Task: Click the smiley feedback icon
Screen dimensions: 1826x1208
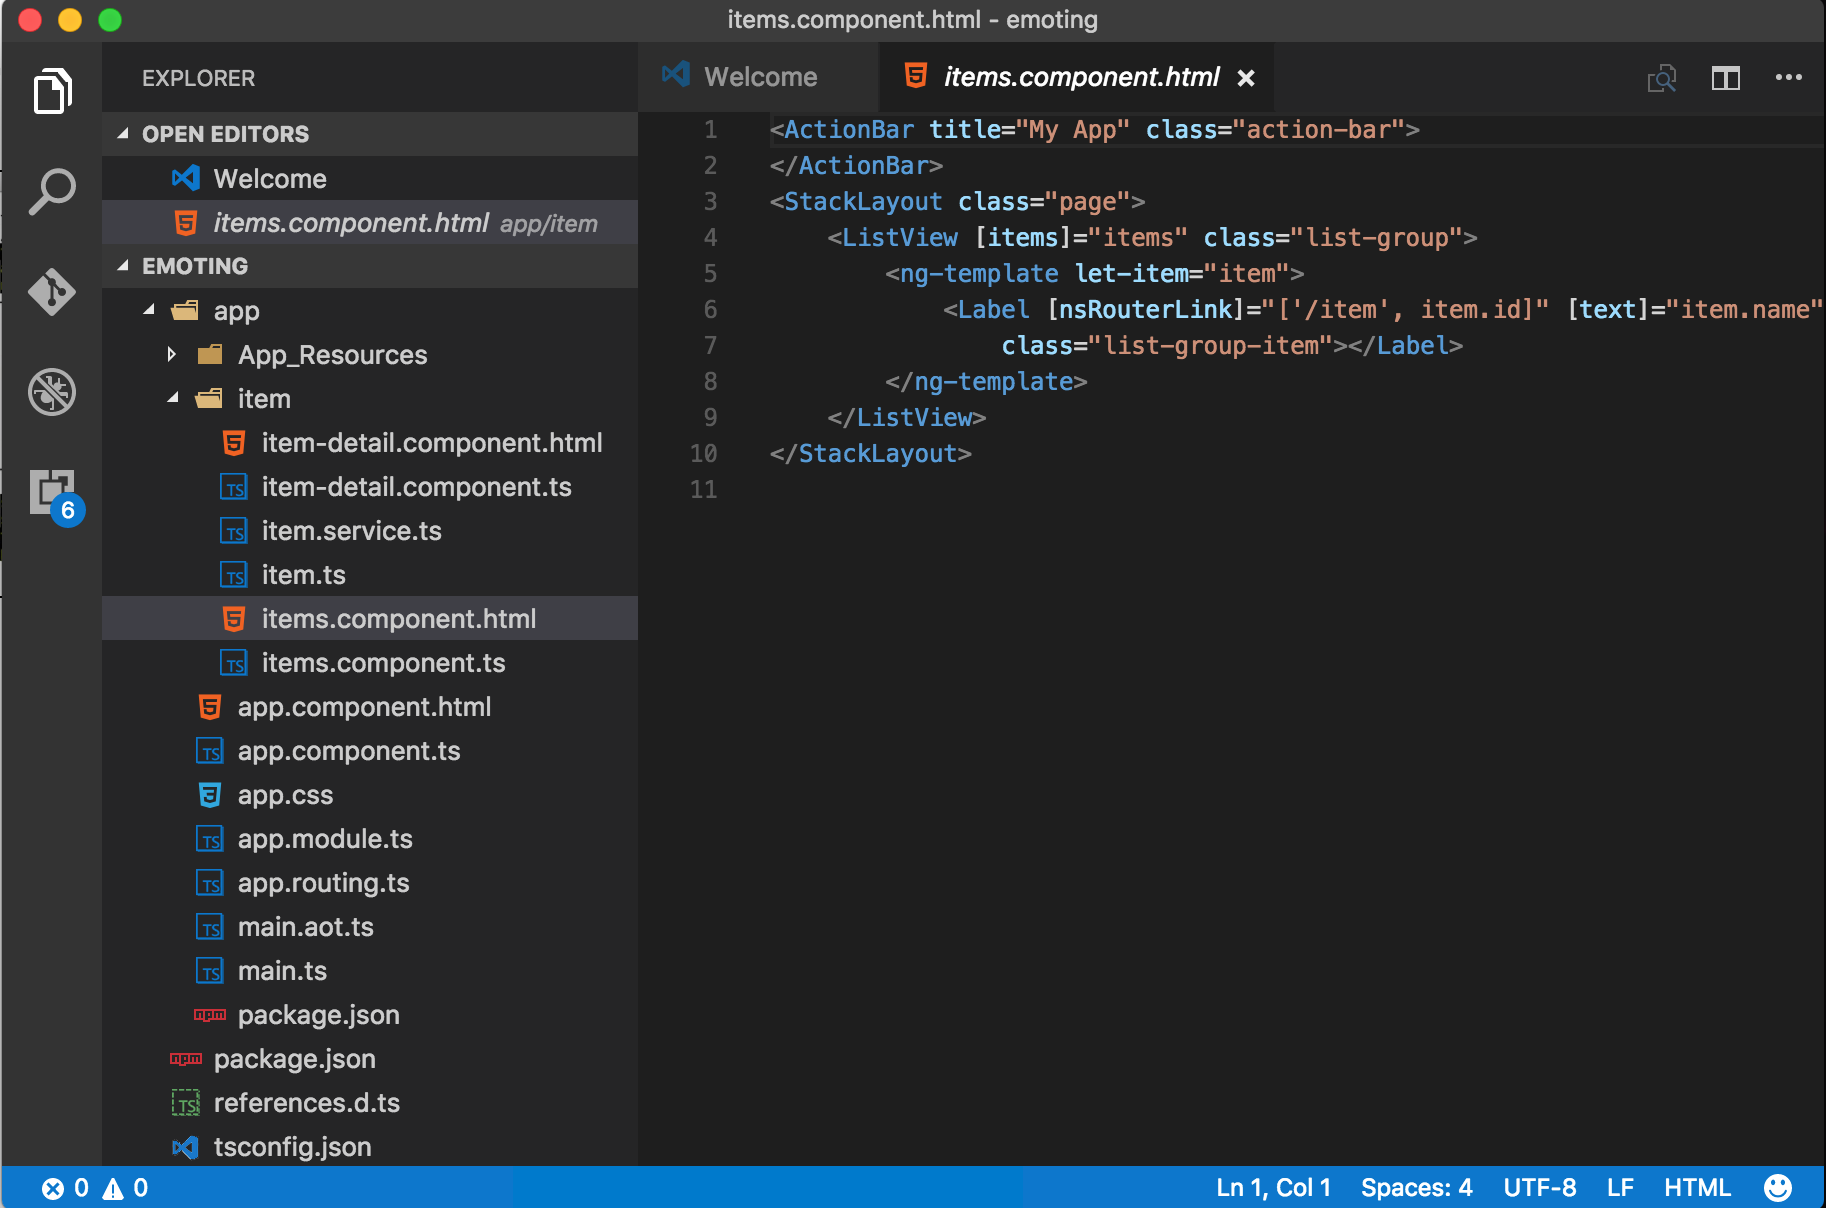Action: 1777,1187
